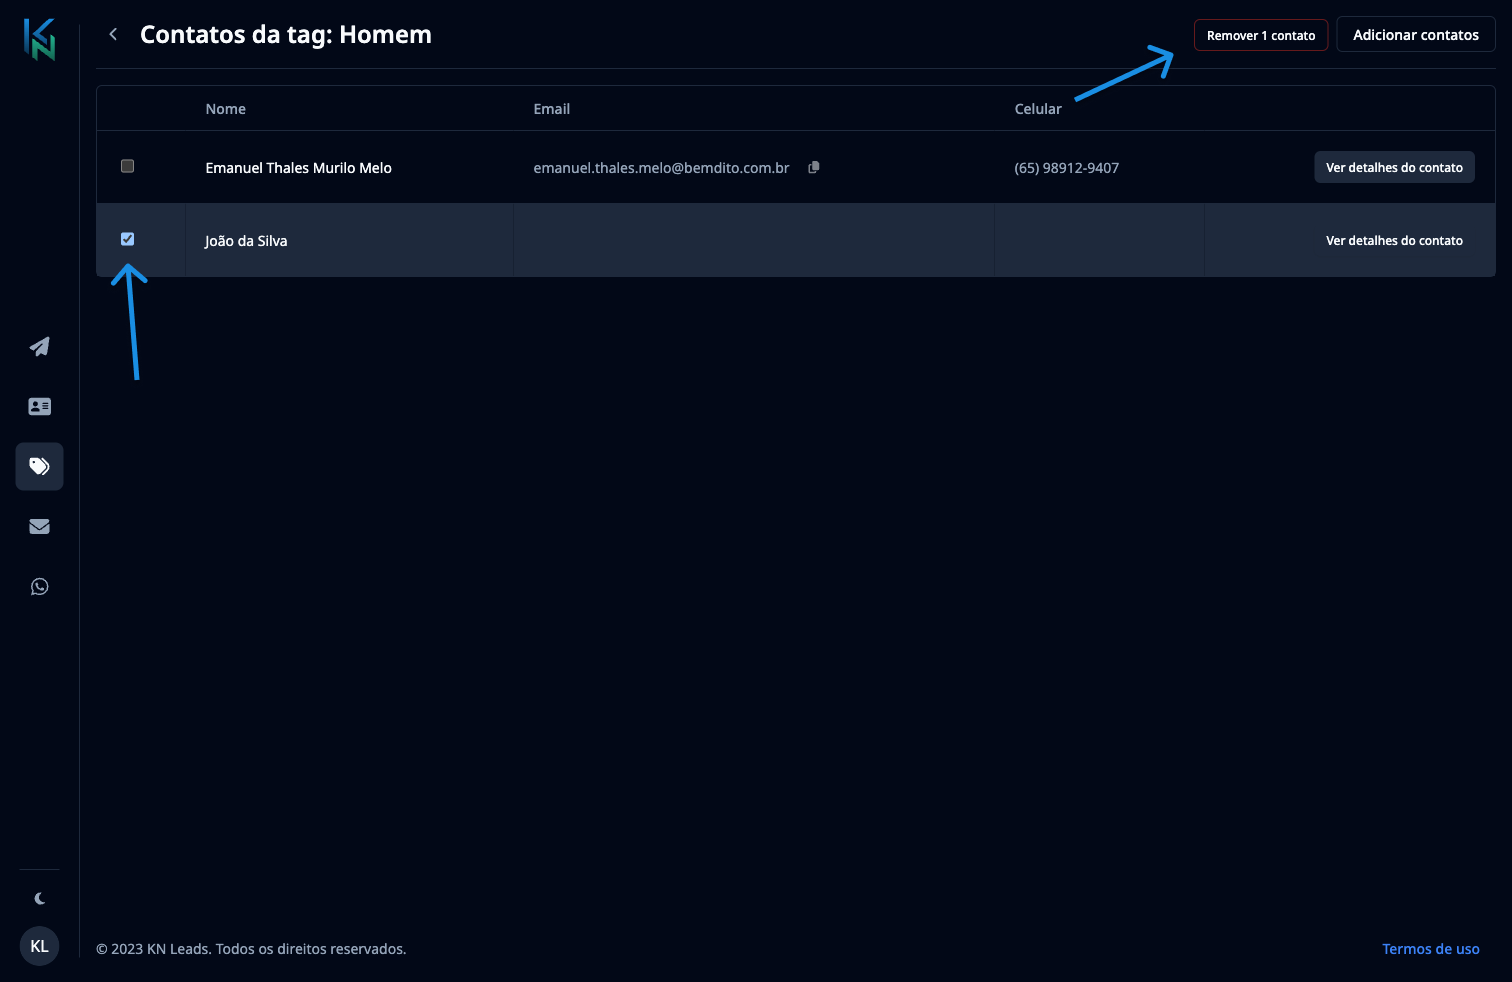
Task: View contact details for Emanuel Thales
Action: [1394, 167]
